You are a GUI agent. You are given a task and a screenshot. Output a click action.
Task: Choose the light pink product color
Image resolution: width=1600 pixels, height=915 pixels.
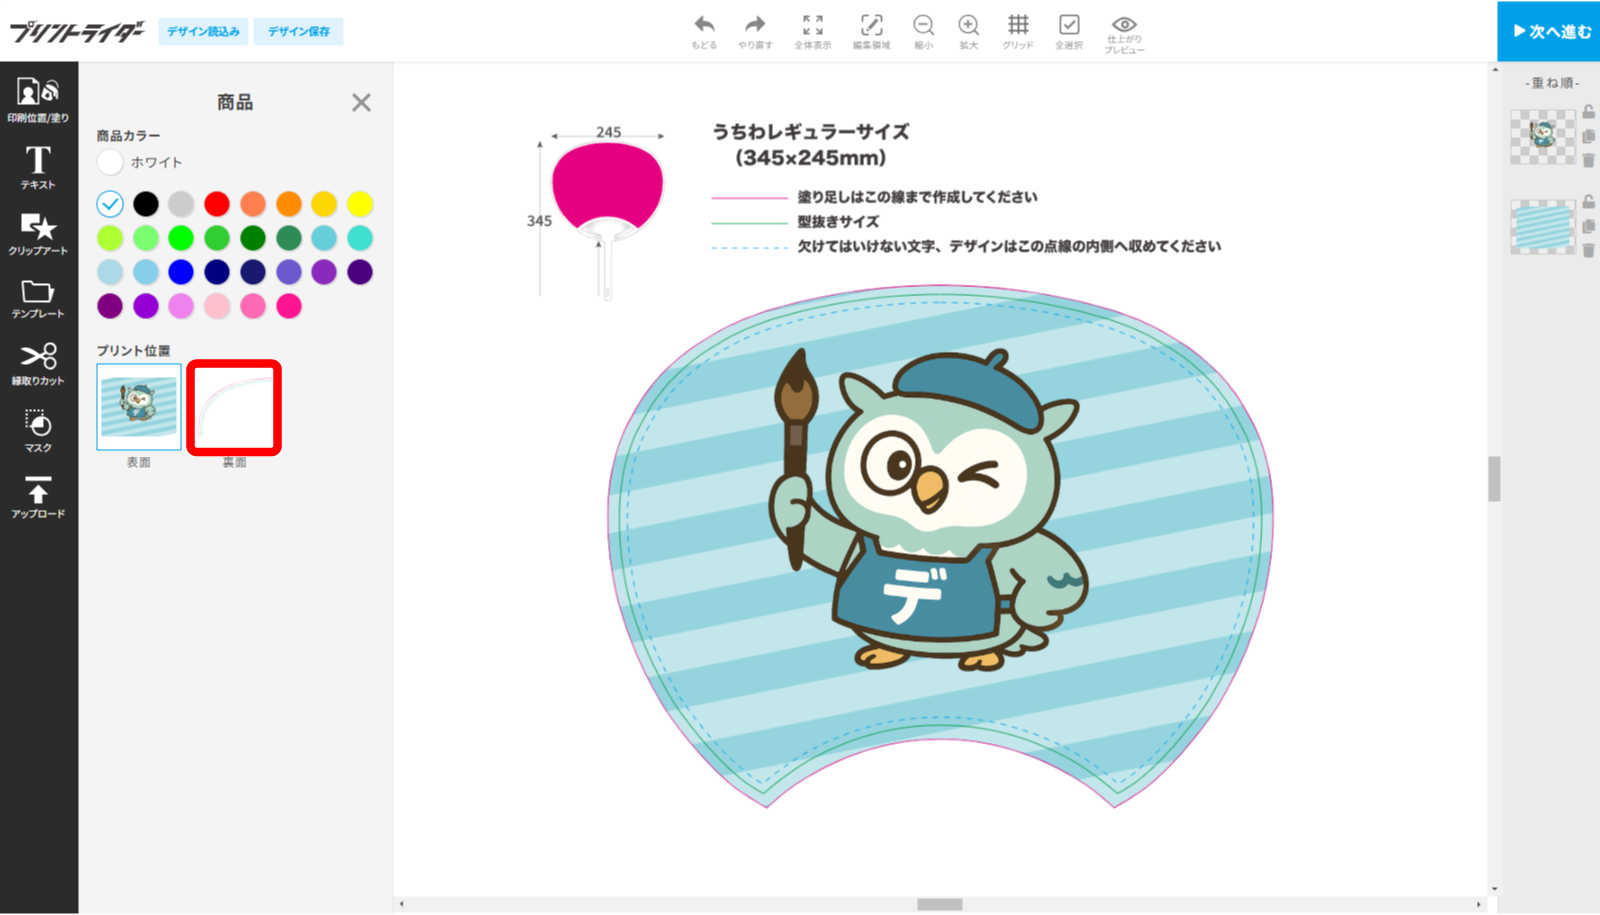pos(217,306)
